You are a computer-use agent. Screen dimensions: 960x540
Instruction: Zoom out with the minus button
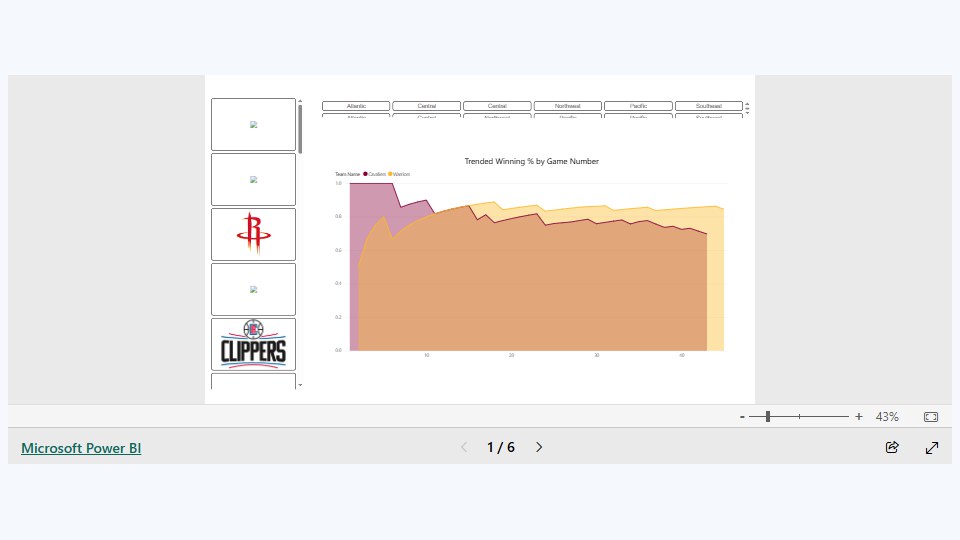[742, 416]
